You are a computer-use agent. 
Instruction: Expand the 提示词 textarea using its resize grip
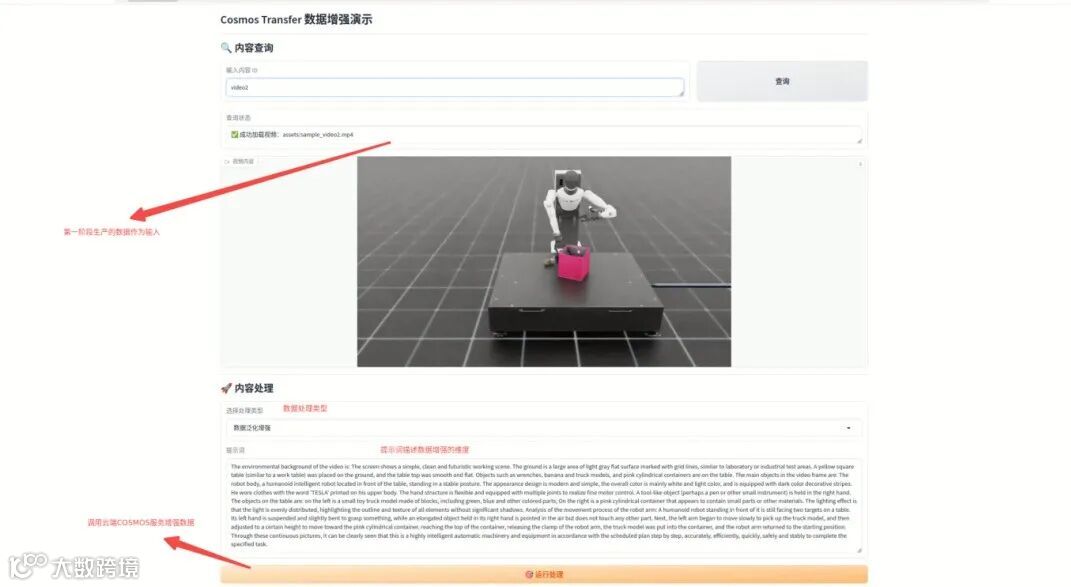point(858,551)
